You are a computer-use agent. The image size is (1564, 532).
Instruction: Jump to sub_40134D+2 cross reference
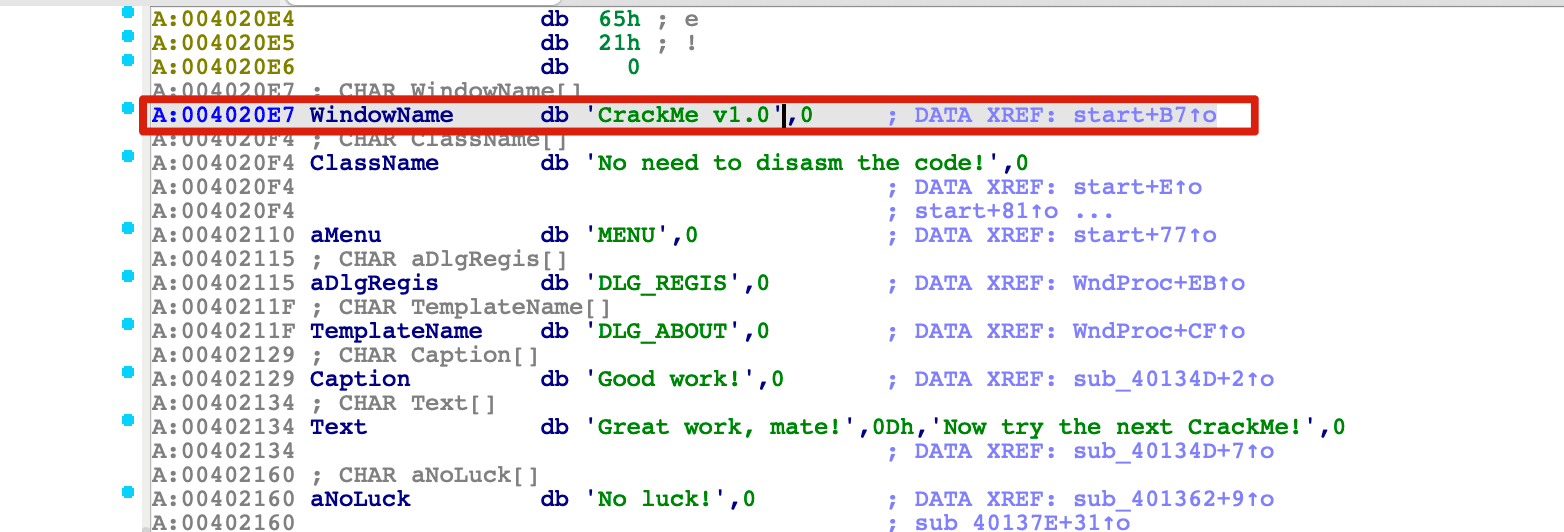(x=1174, y=379)
